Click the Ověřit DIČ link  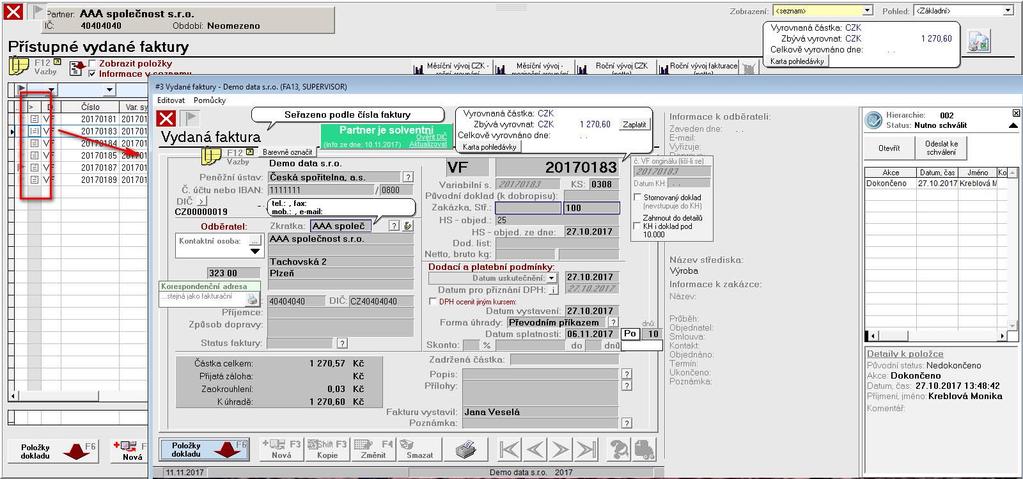point(432,136)
